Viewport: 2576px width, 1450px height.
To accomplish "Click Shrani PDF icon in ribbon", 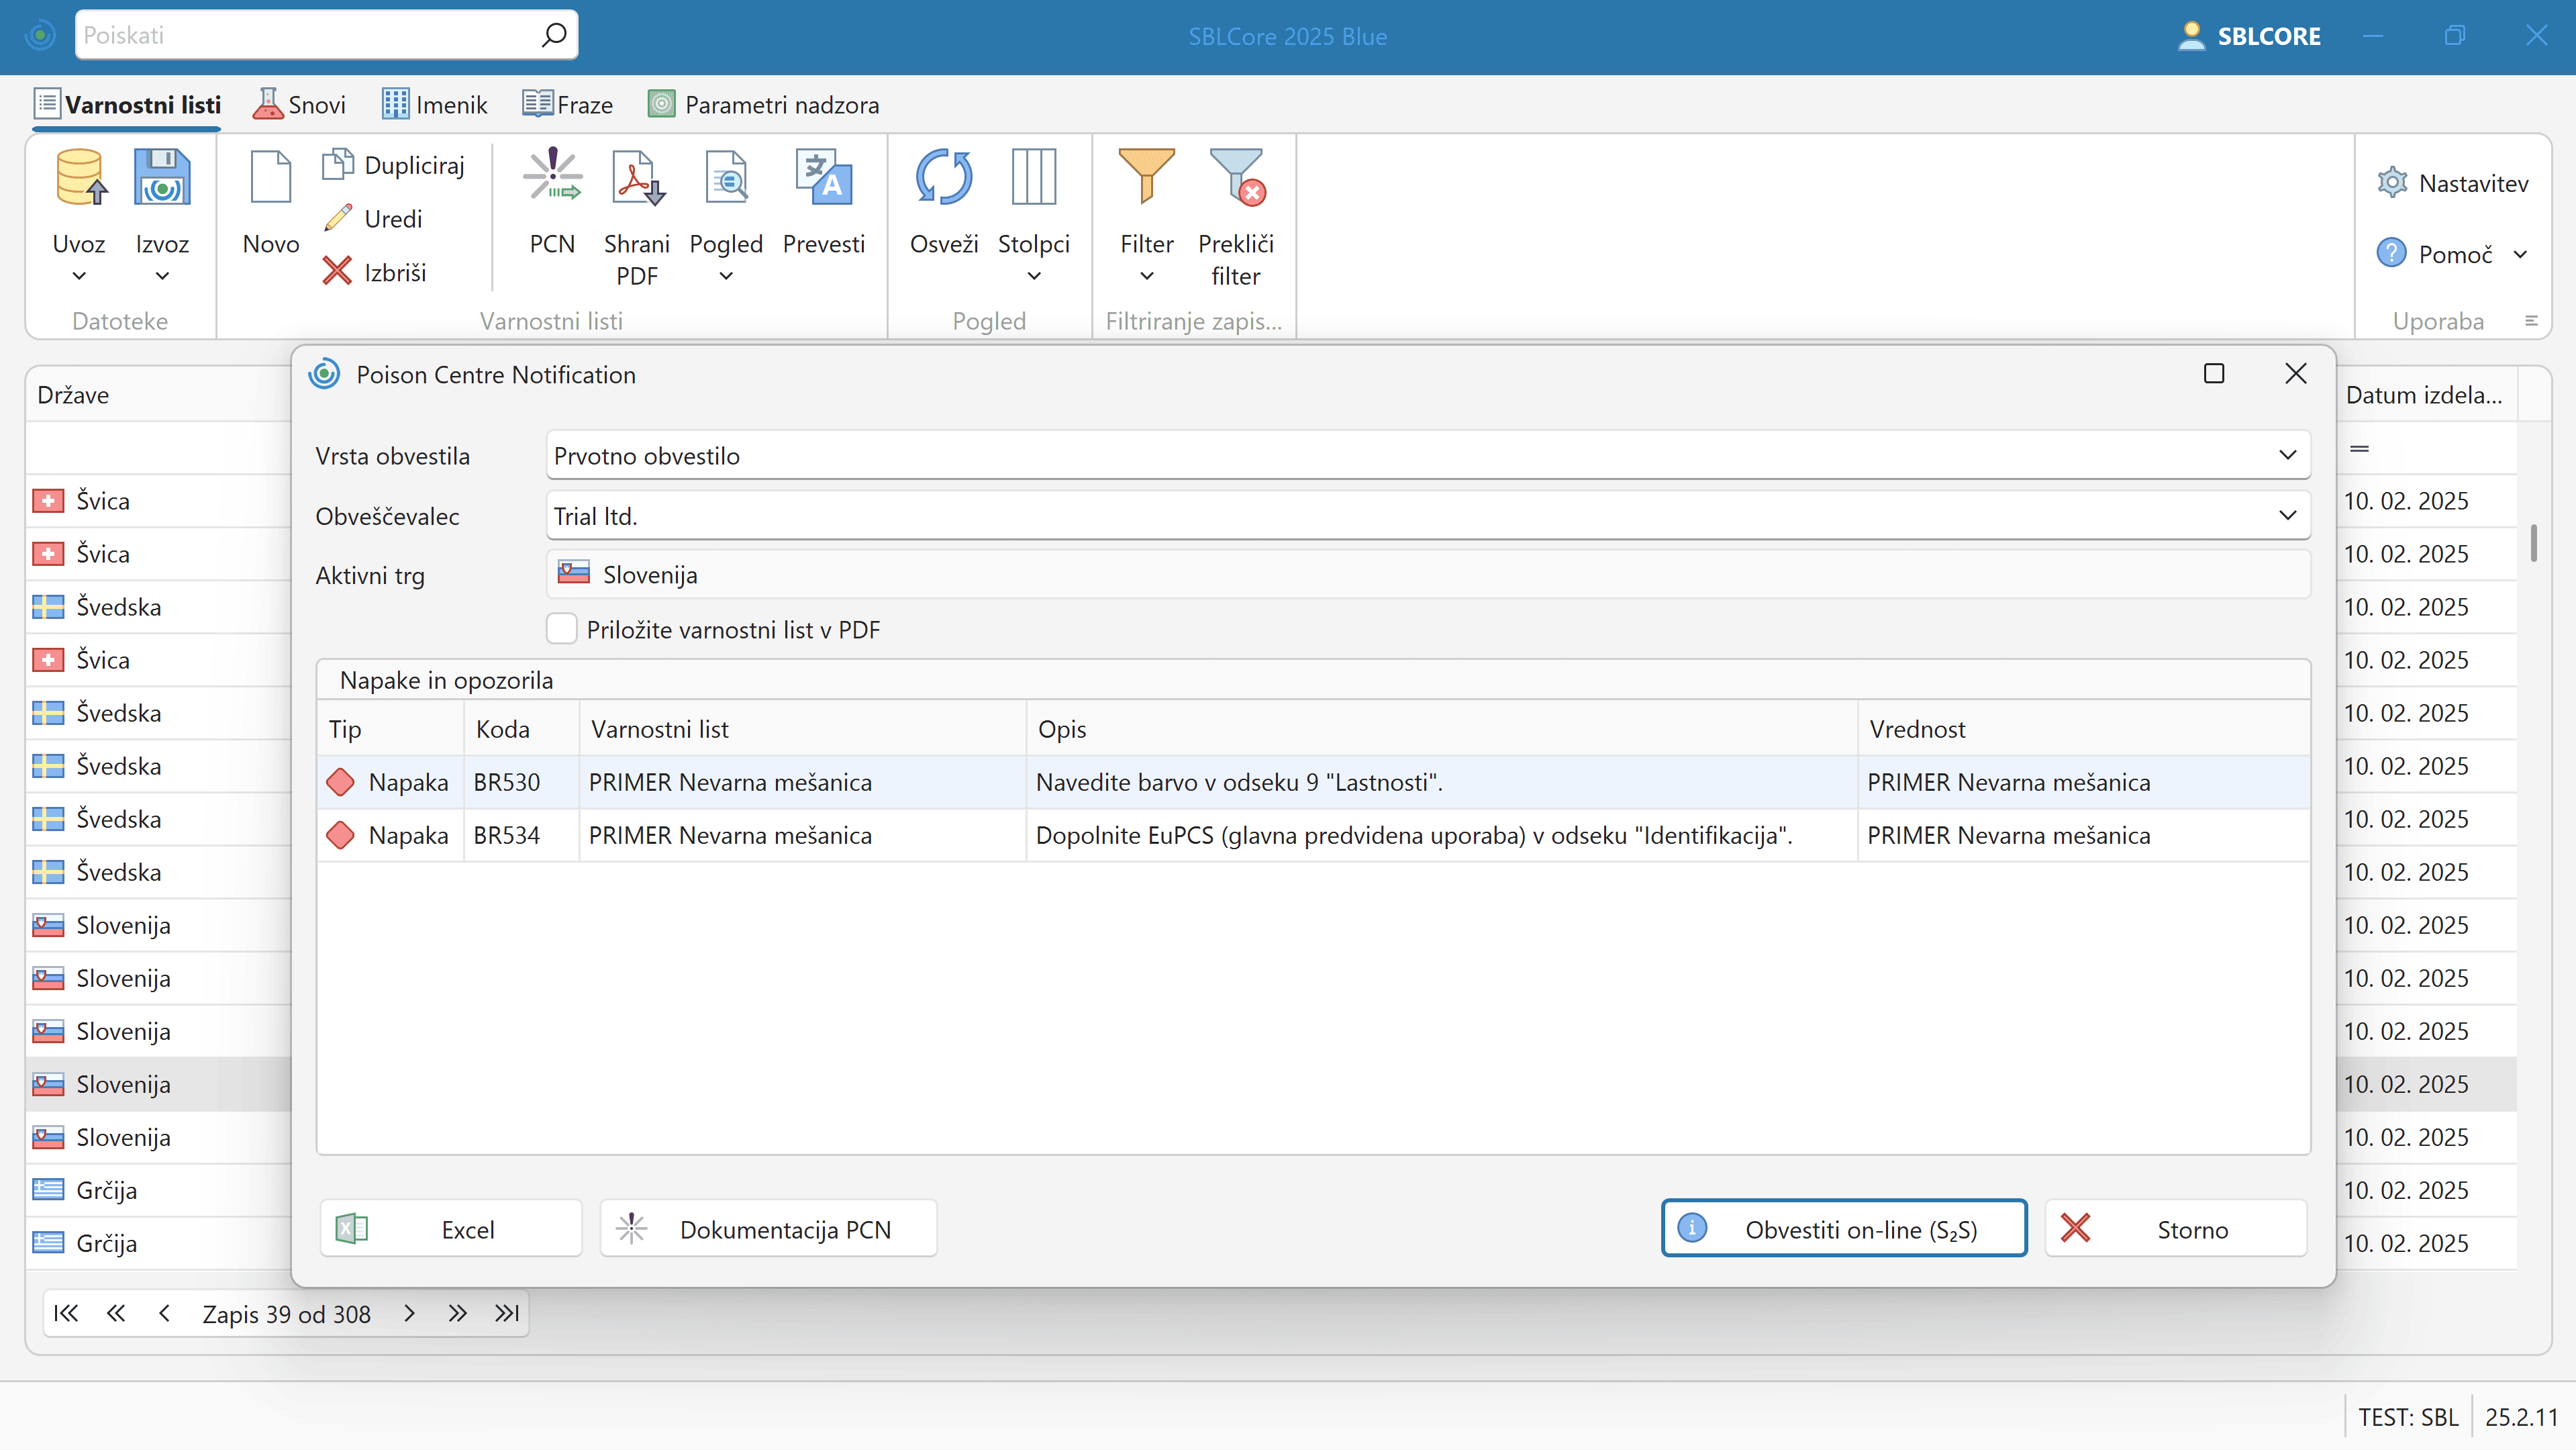I will click(x=636, y=178).
